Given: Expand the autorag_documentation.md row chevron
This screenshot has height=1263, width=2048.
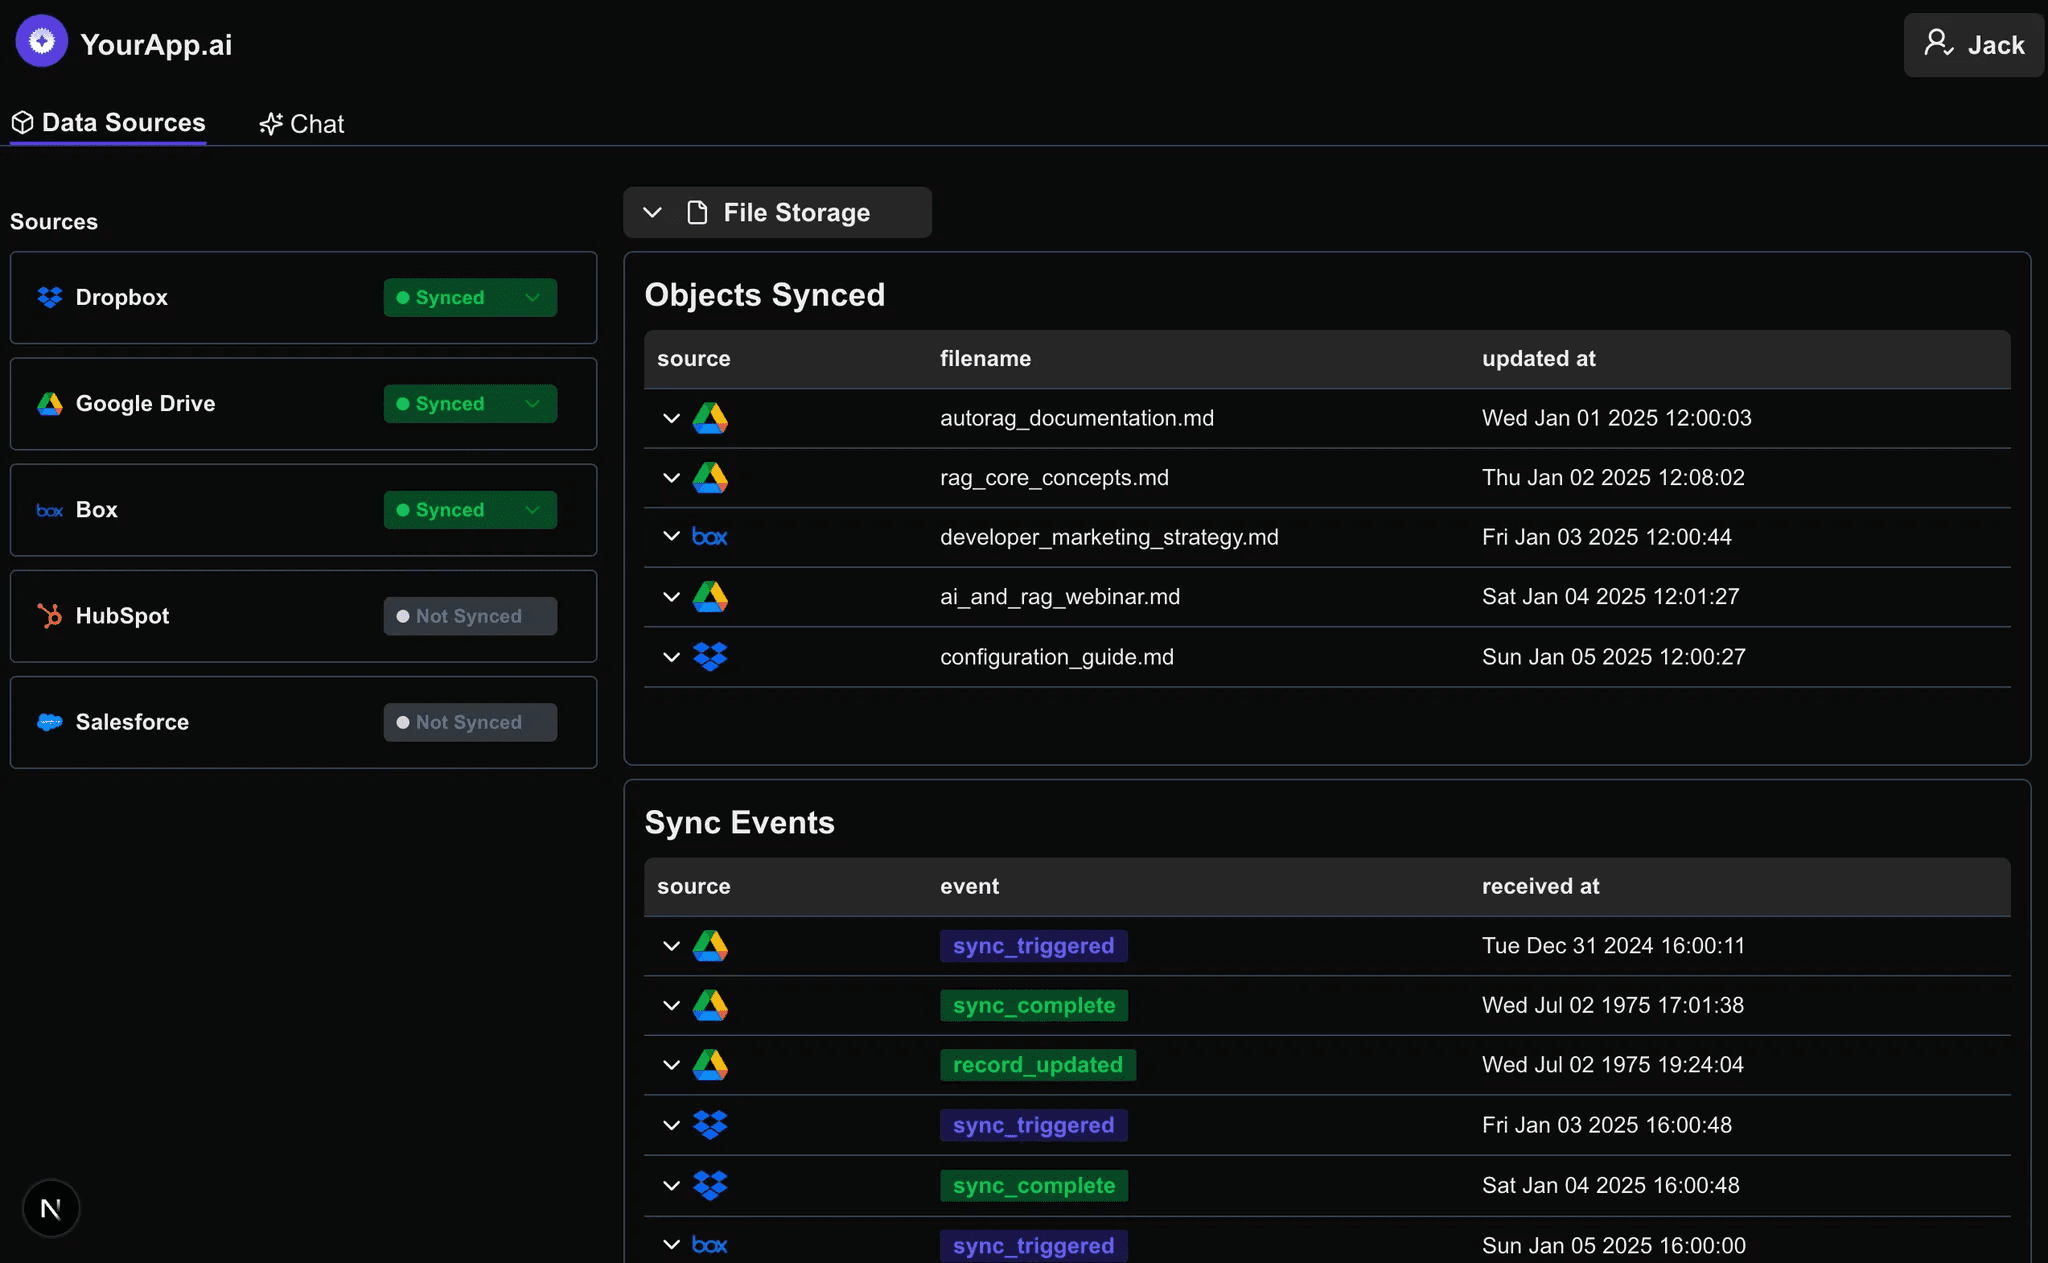Looking at the screenshot, I should [671, 418].
